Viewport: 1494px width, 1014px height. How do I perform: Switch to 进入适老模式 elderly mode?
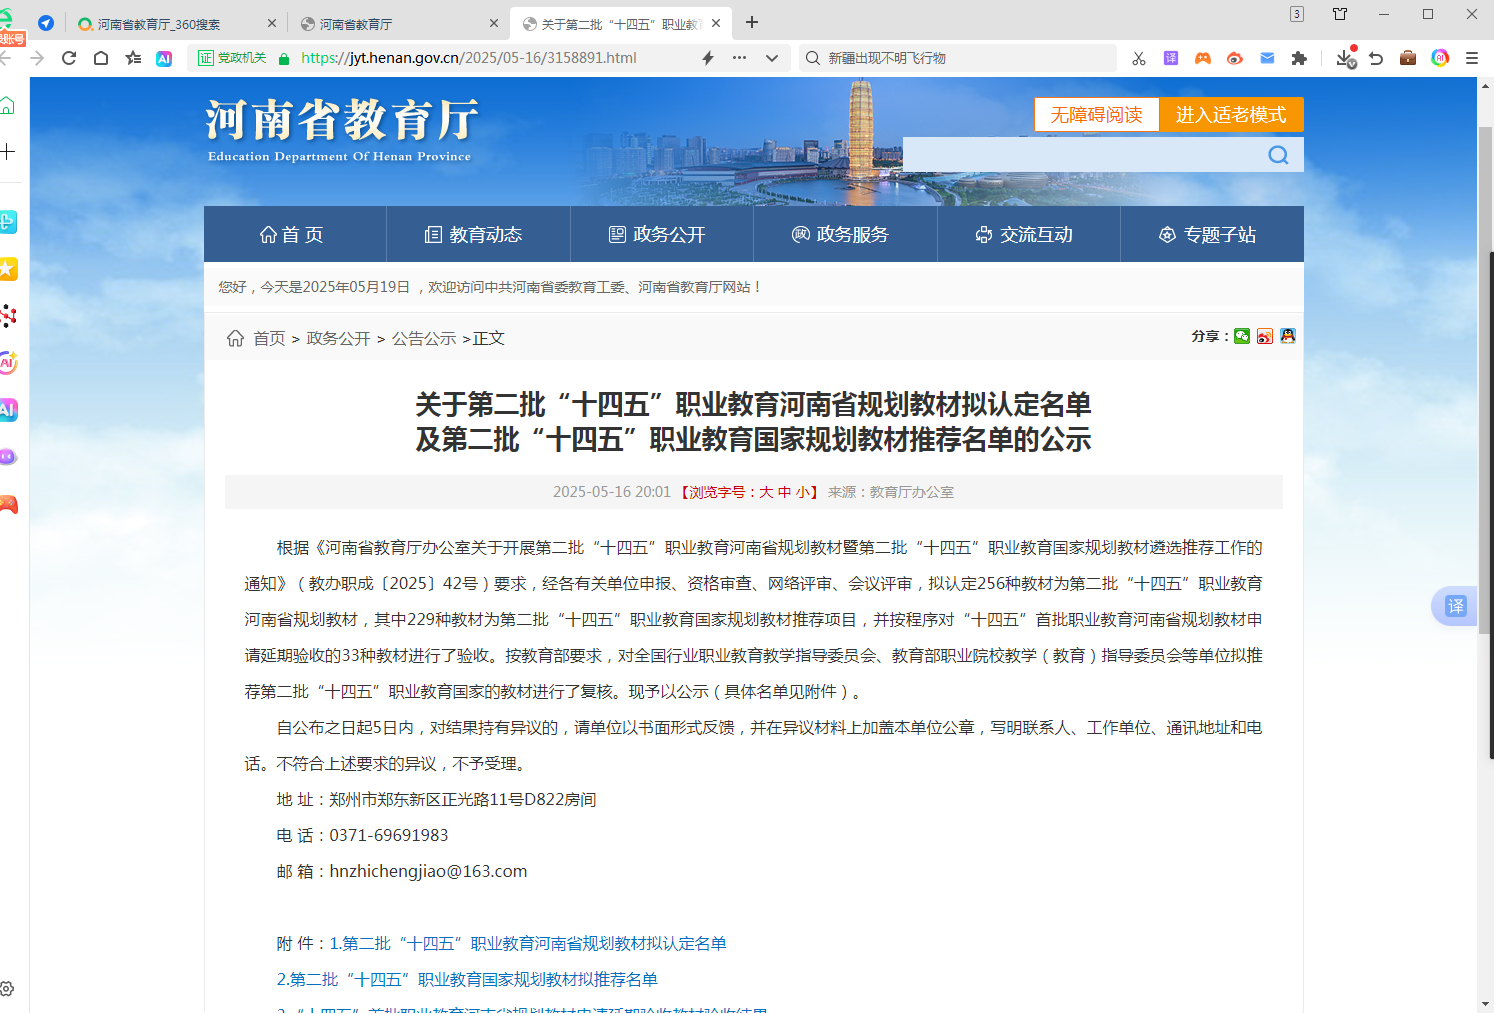pyautogui.click(x=1231, y=115)
